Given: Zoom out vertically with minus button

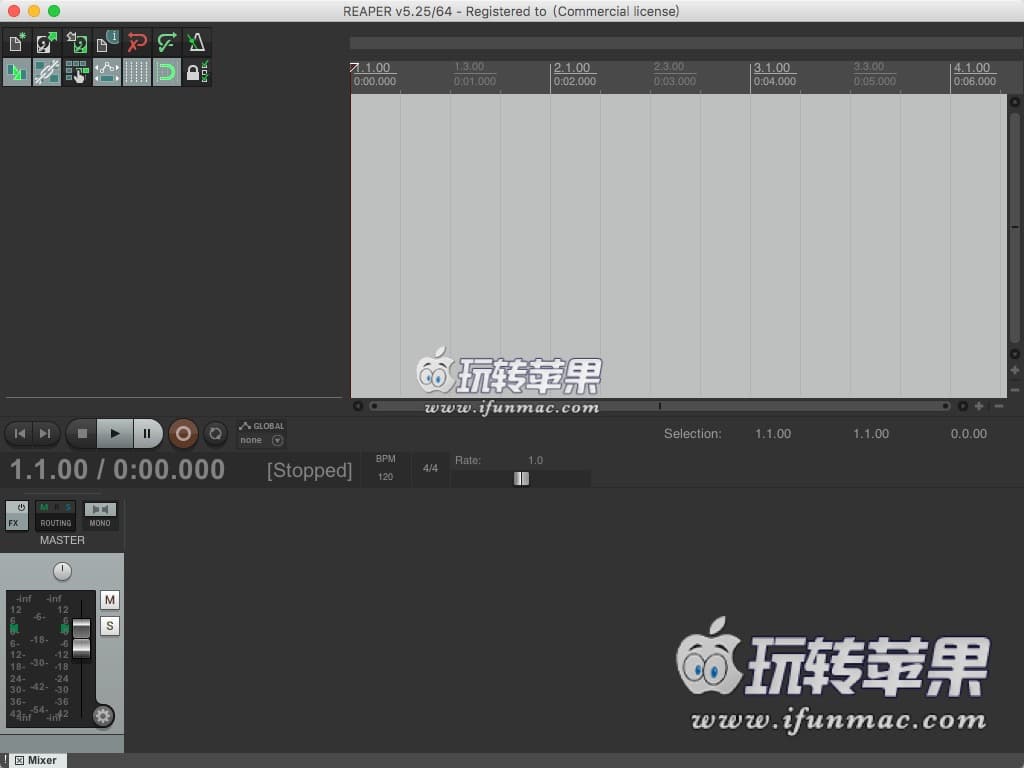Looking at the screenshot, I should tap(1015, 390).
